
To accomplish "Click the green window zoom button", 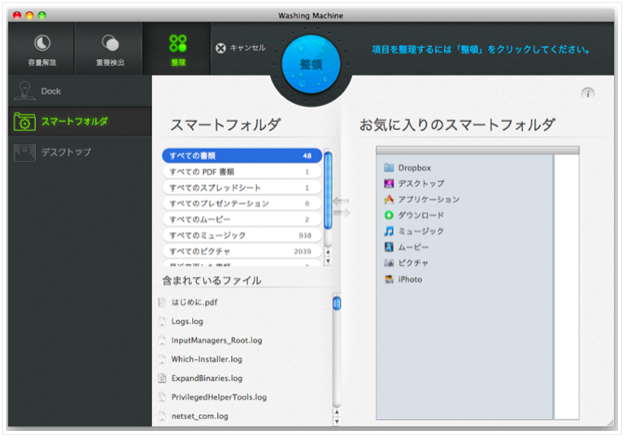I will pos(42,15).
